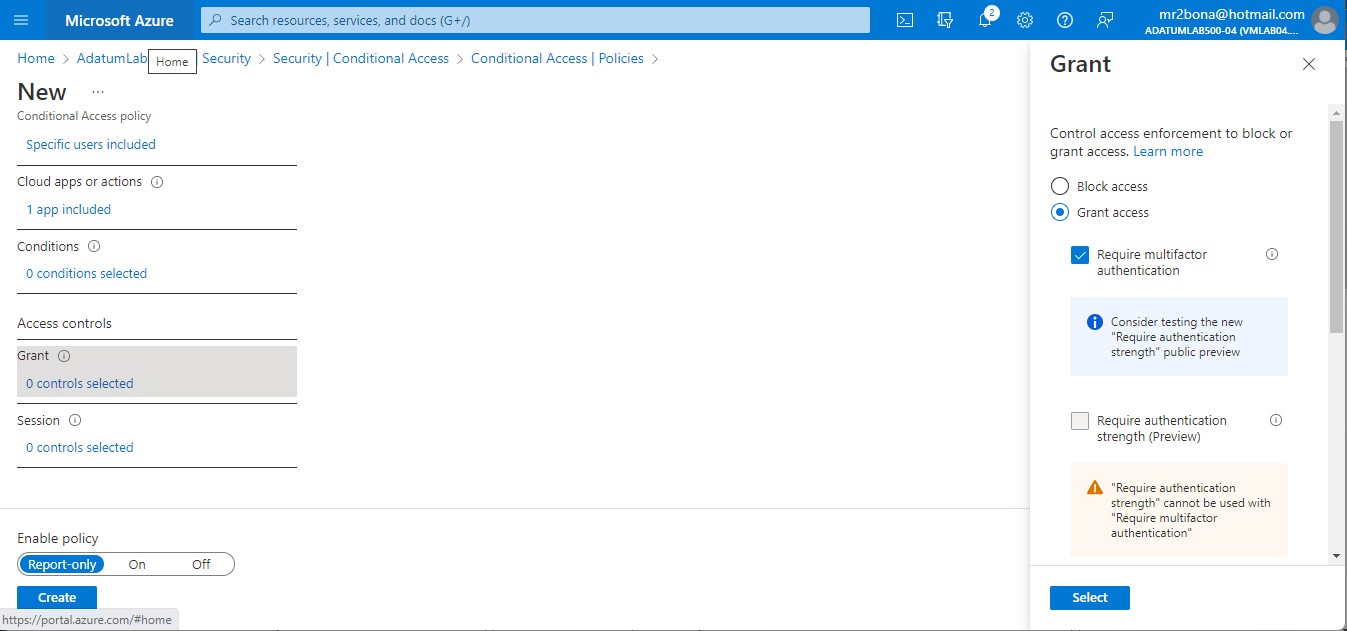Screen dimensions: 1347x631
Task: Click the Conditional Access policy subtitle
Action: pos(84,116)
